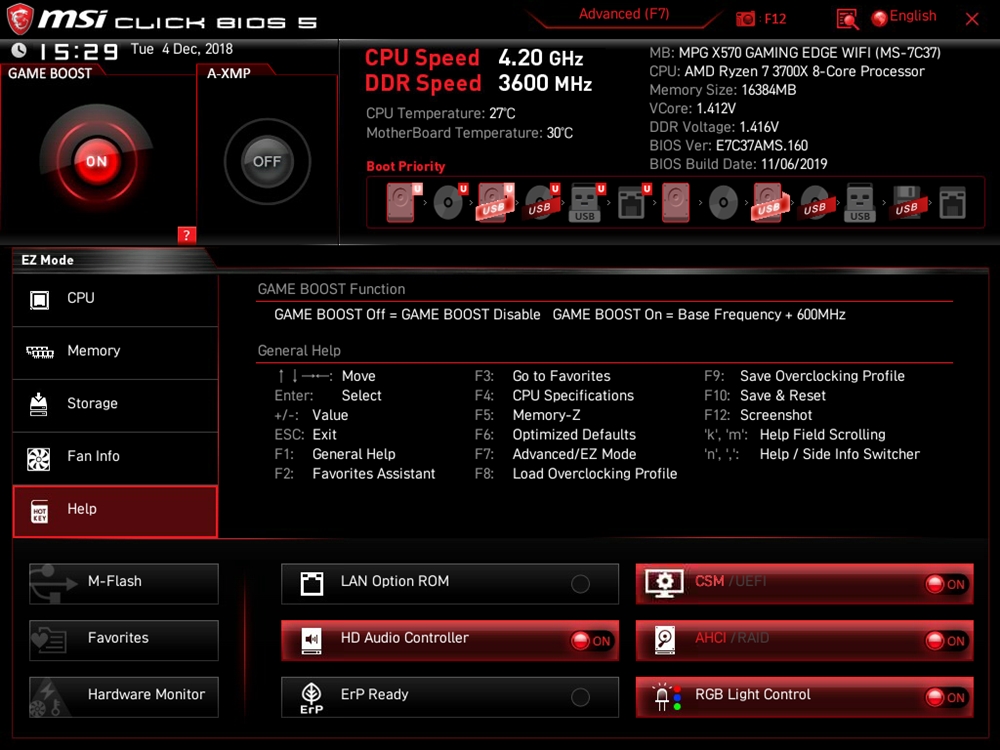
Task: Click the legacy hard disk boot icon without U badge
Action: (675, 202)
